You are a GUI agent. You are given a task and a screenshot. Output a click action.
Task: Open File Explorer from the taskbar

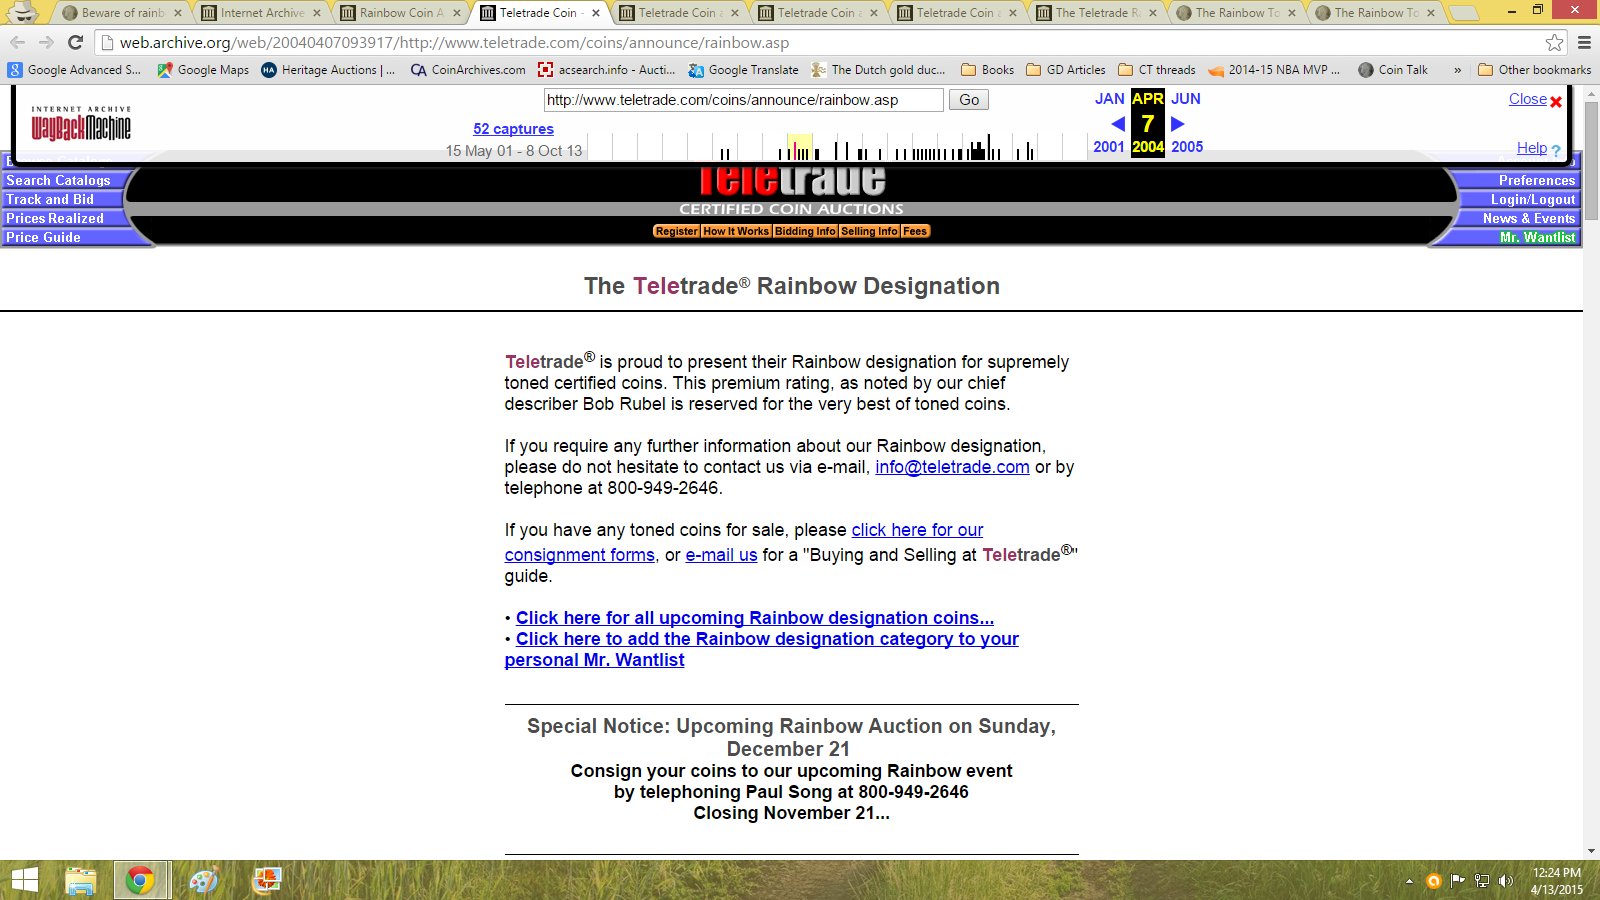pos(80,880)
